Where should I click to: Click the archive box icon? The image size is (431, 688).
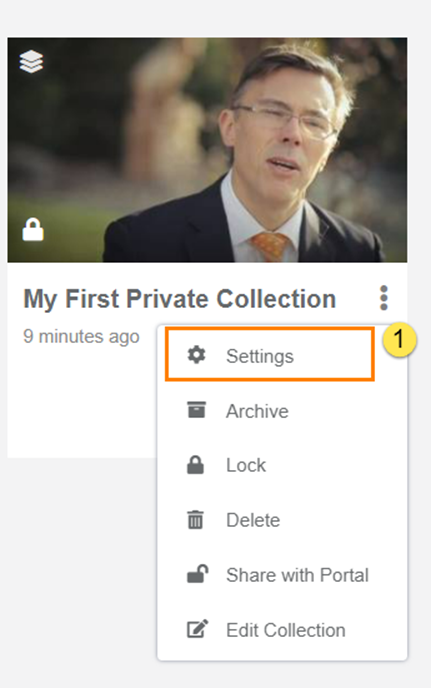[196, 410]
